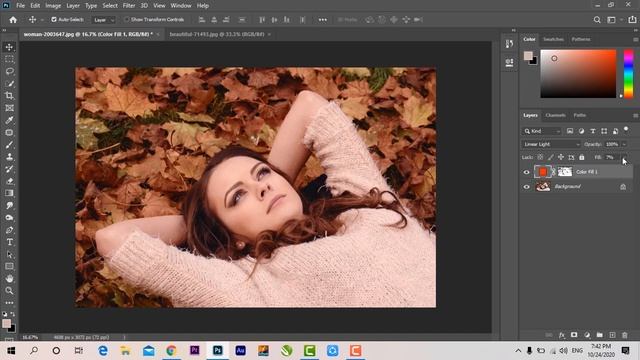Click foreground color swatch in Color panel
The image size is (640, 360).
(x=528, y=56)
